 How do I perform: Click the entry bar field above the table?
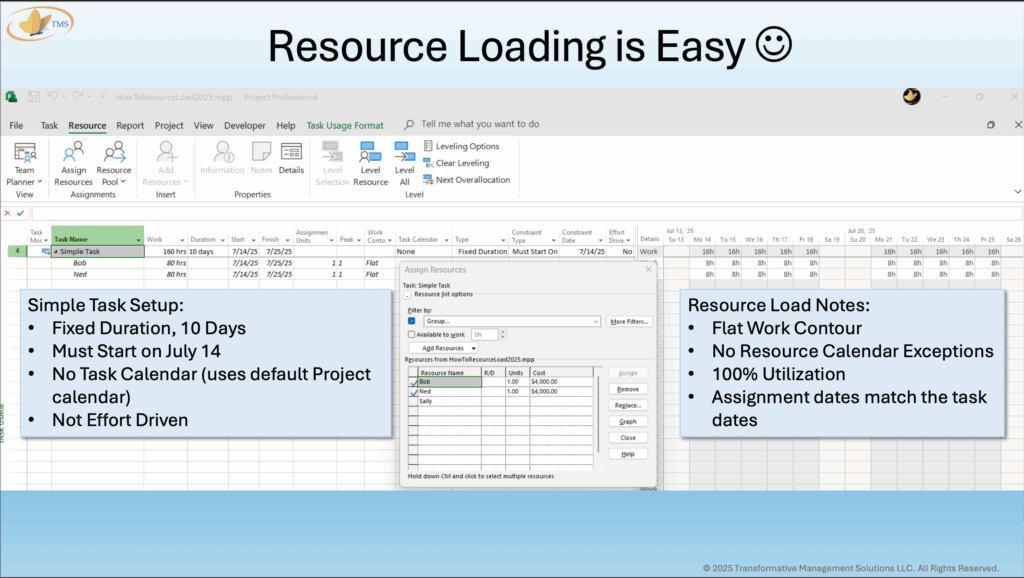point(526,213)
